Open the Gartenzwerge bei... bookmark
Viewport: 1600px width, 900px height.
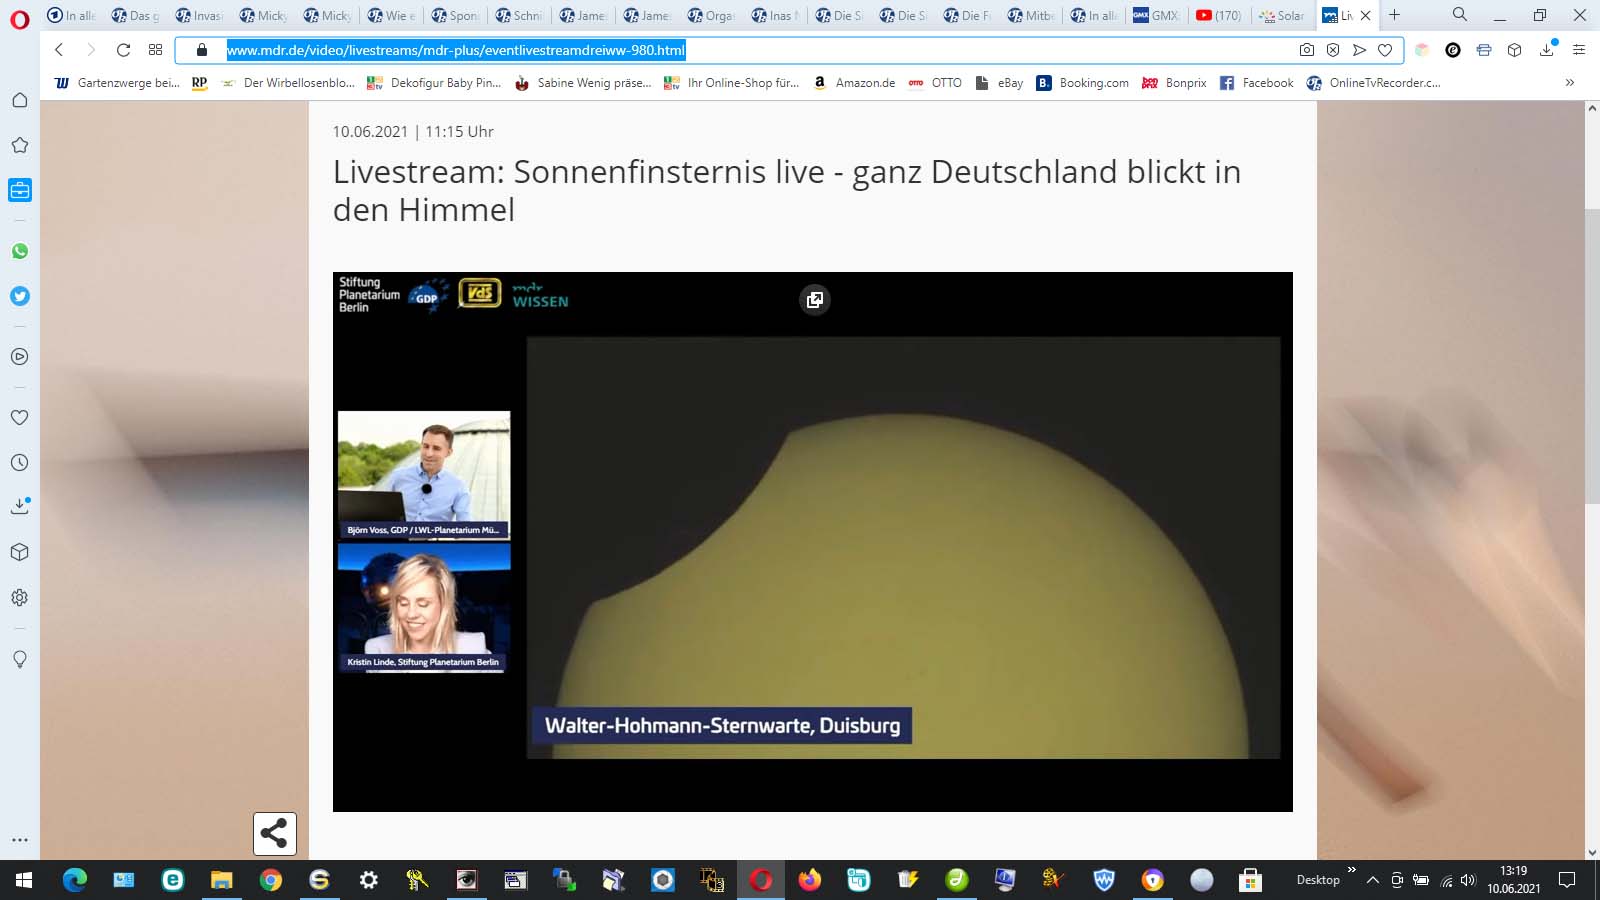click(x=117, y=83)
